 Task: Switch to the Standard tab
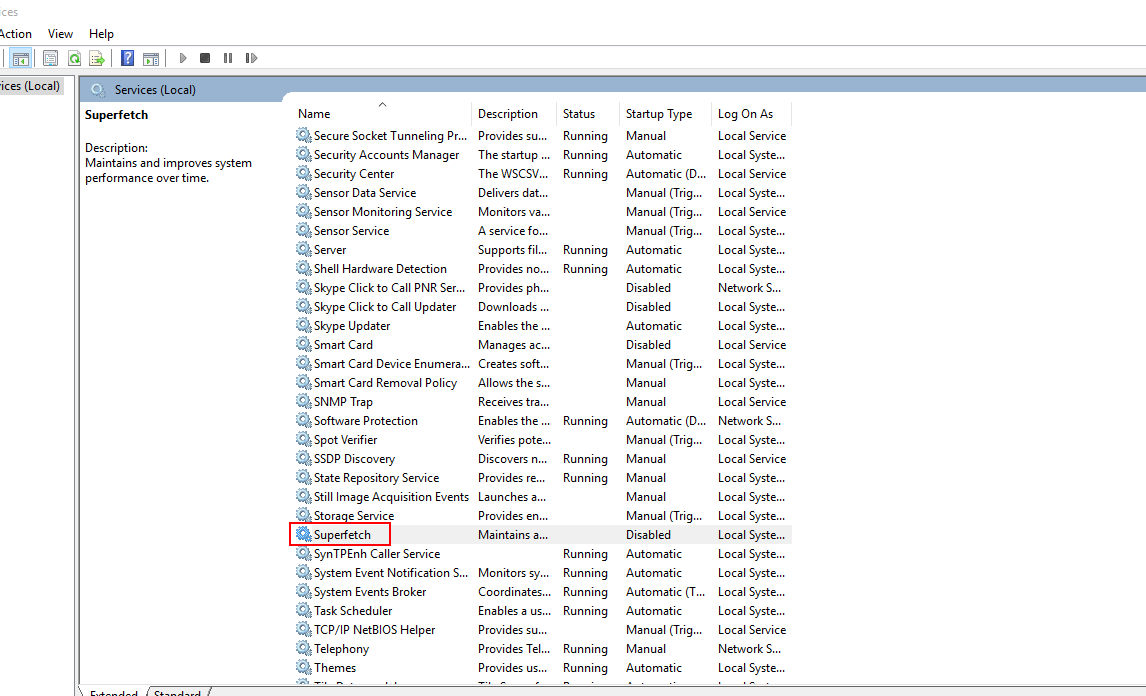(x=180, y=693)
